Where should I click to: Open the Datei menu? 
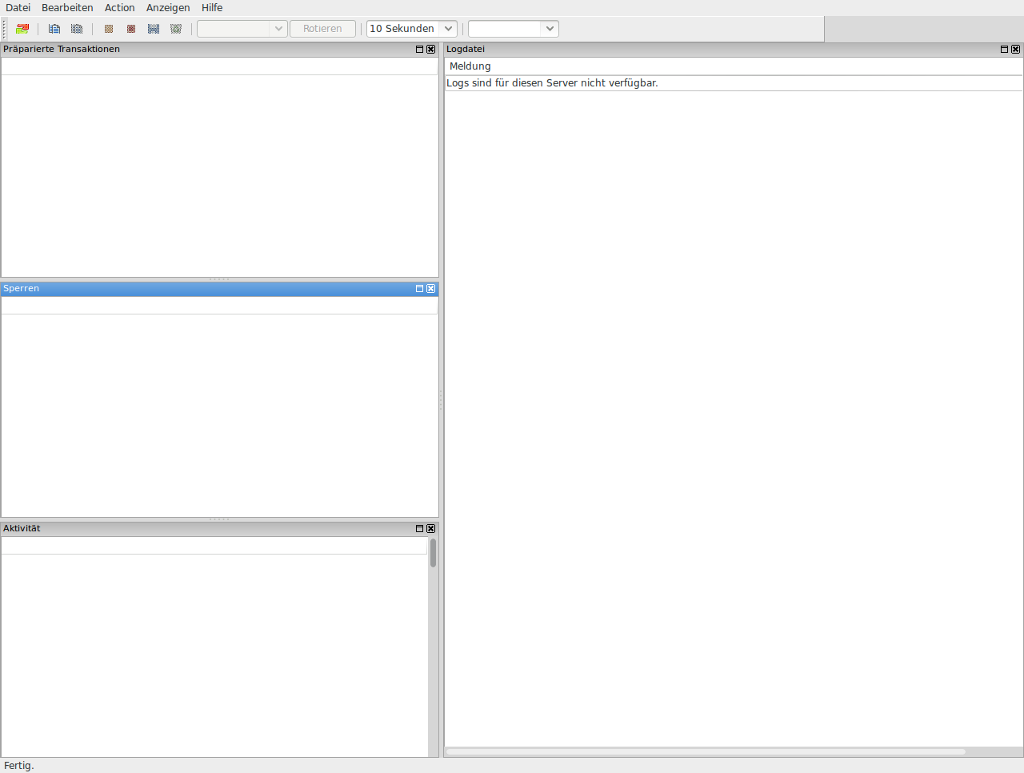point(18,7)
